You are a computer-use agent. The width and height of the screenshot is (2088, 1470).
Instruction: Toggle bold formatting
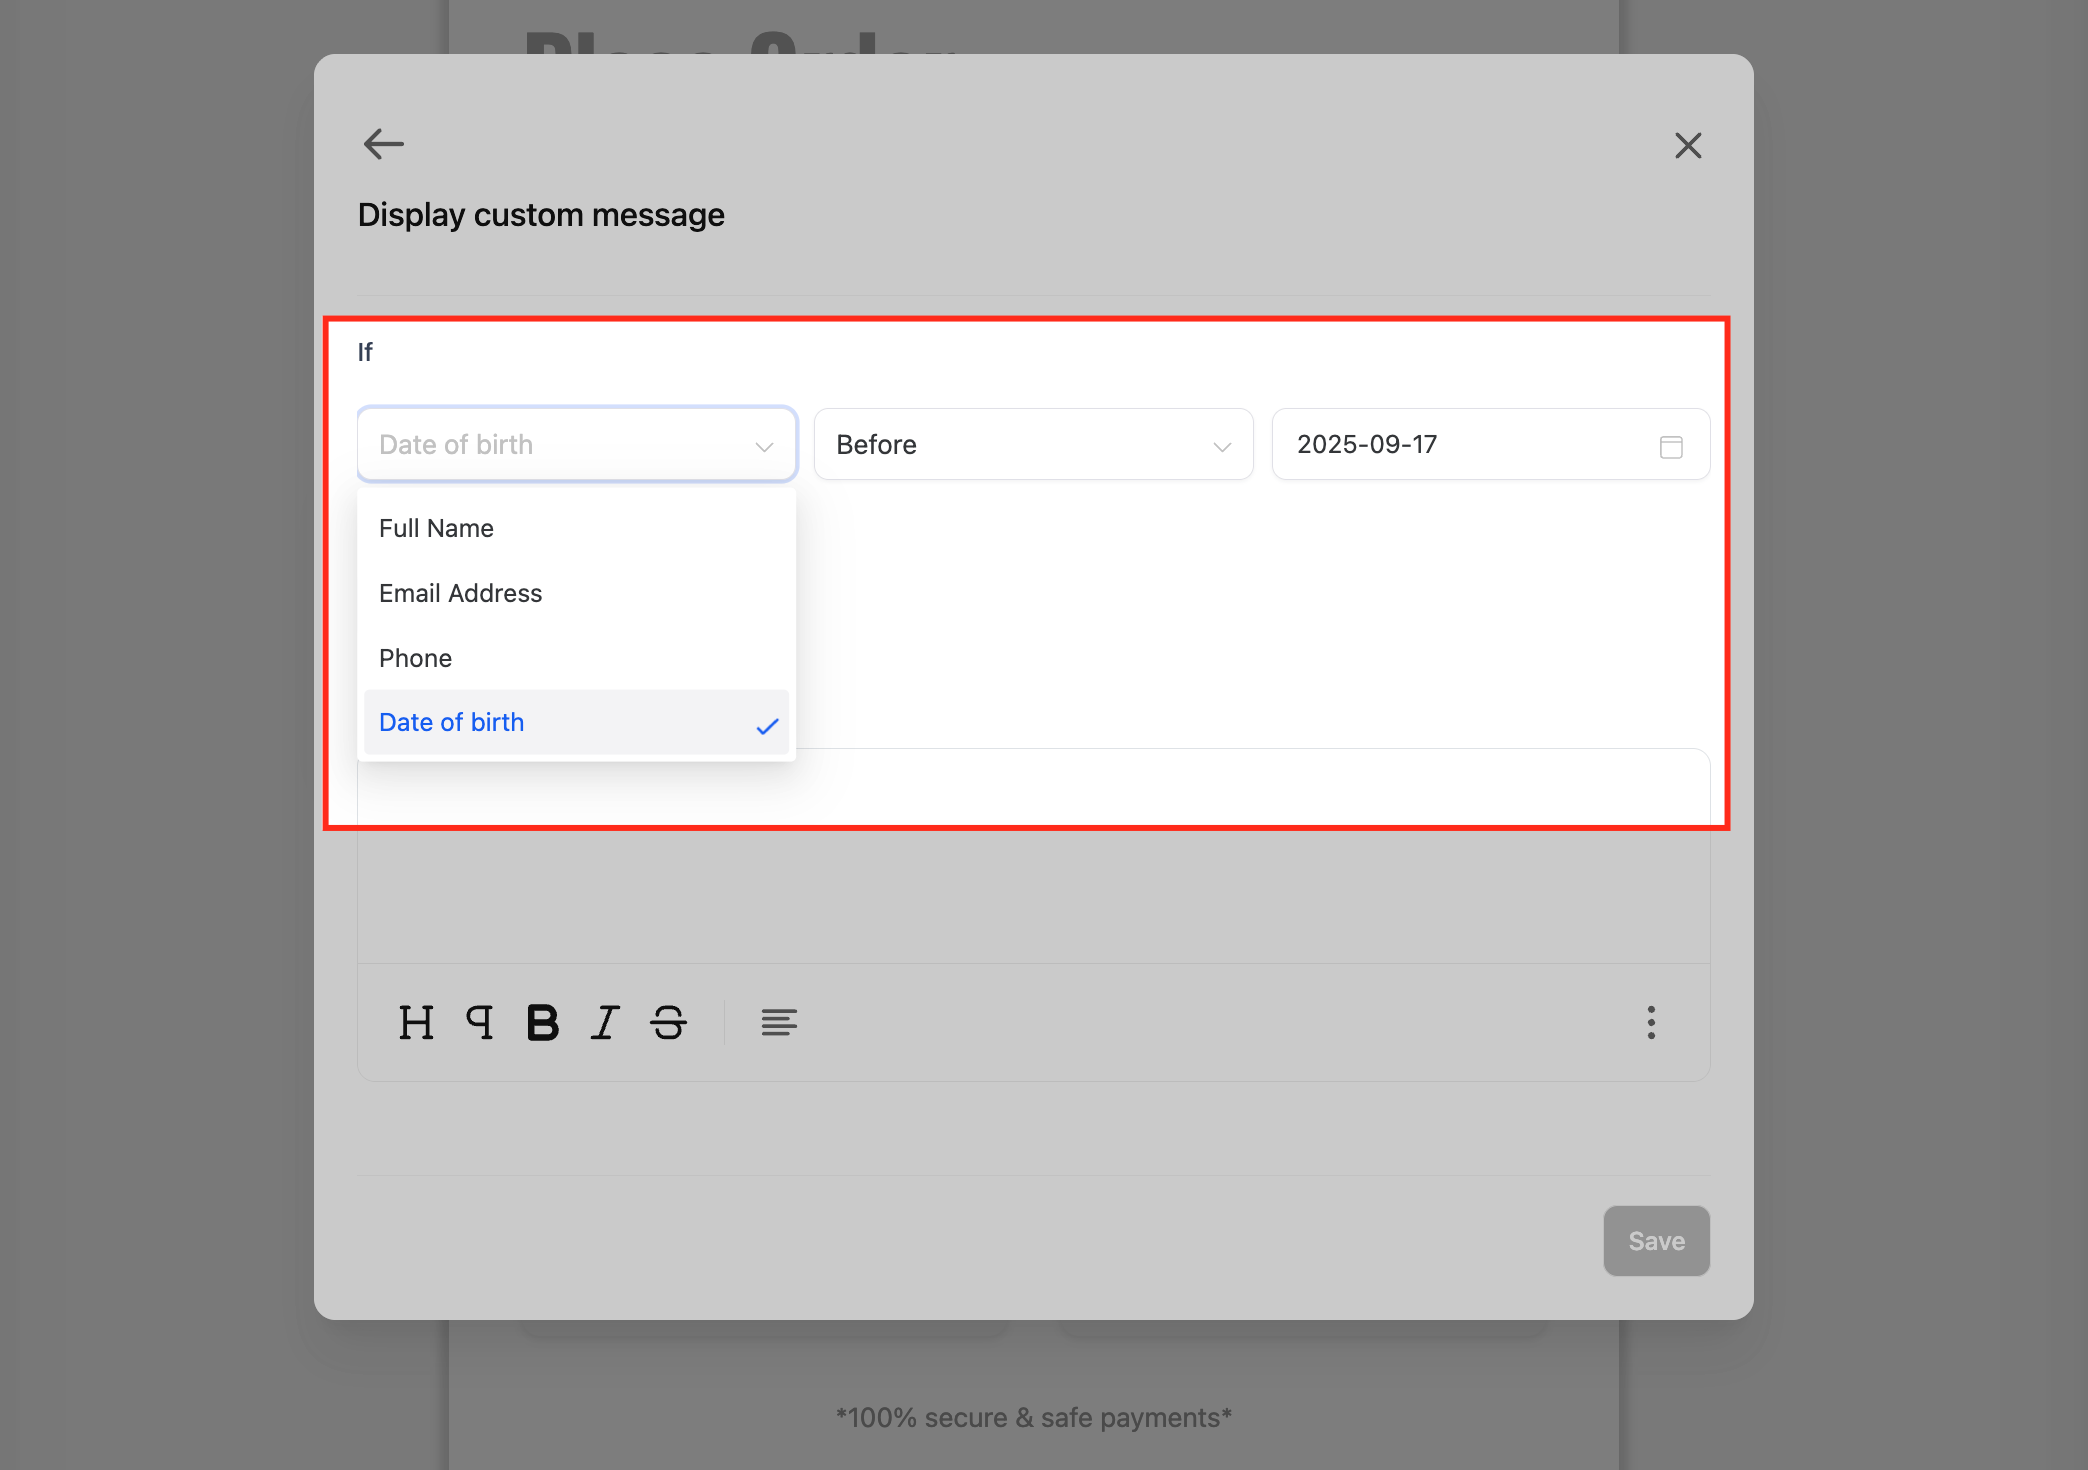click(542, 1022)
